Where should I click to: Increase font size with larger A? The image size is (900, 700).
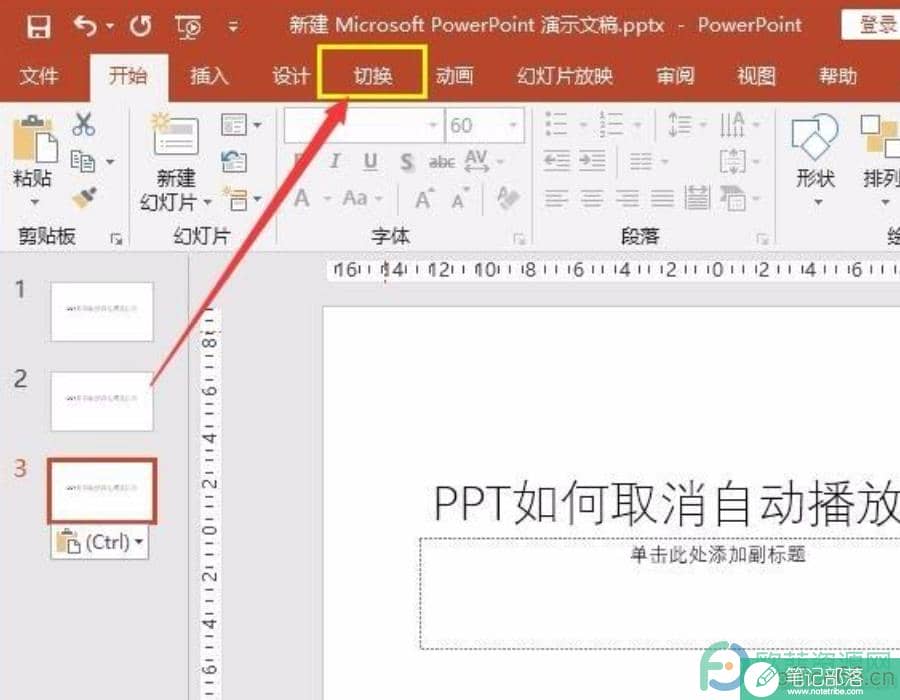tap(424, 199)
